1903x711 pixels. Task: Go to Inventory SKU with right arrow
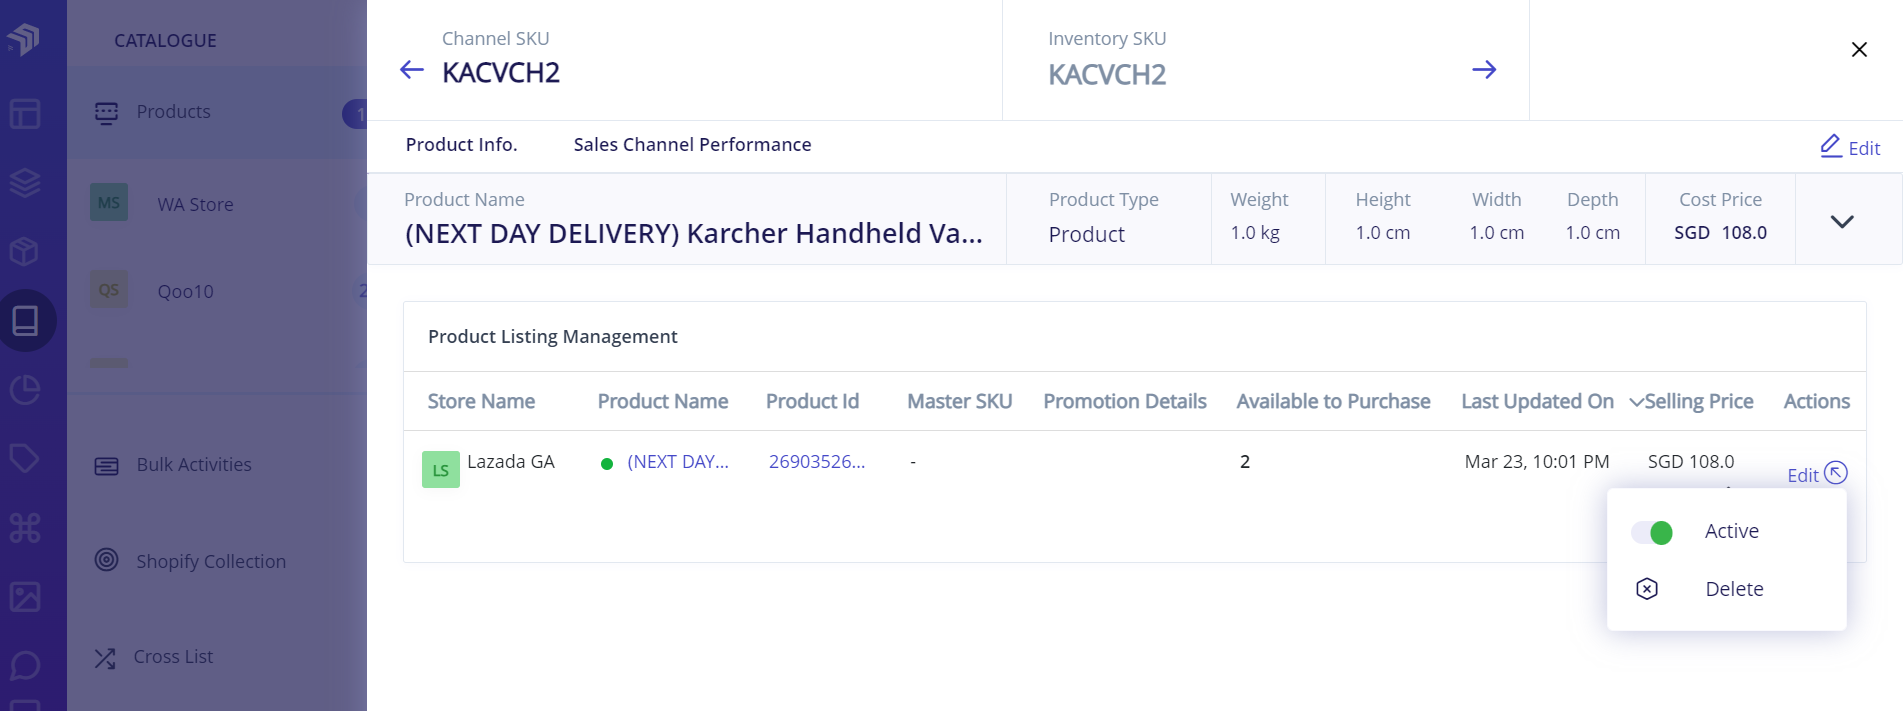point(1484,69)
